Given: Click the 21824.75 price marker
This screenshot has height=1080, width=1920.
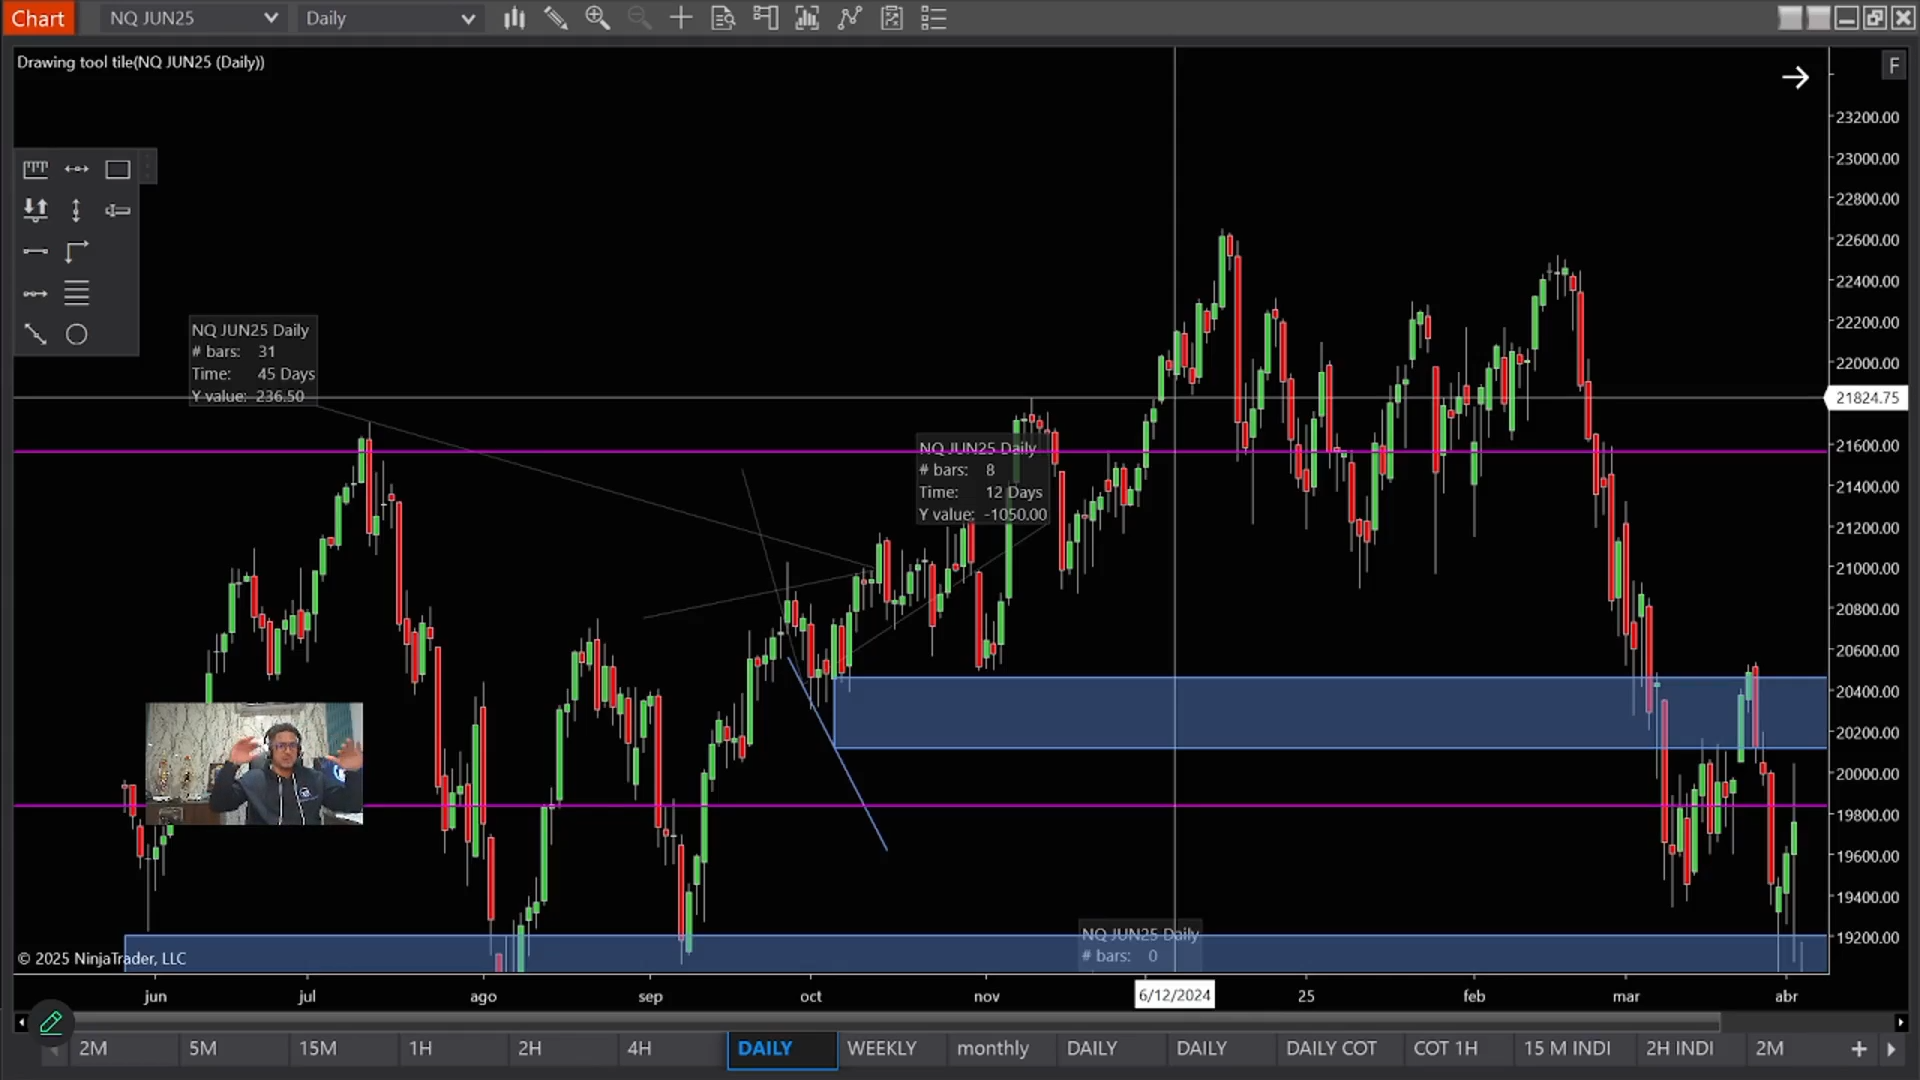Looking at the screenshot, I should [1866, 398].
